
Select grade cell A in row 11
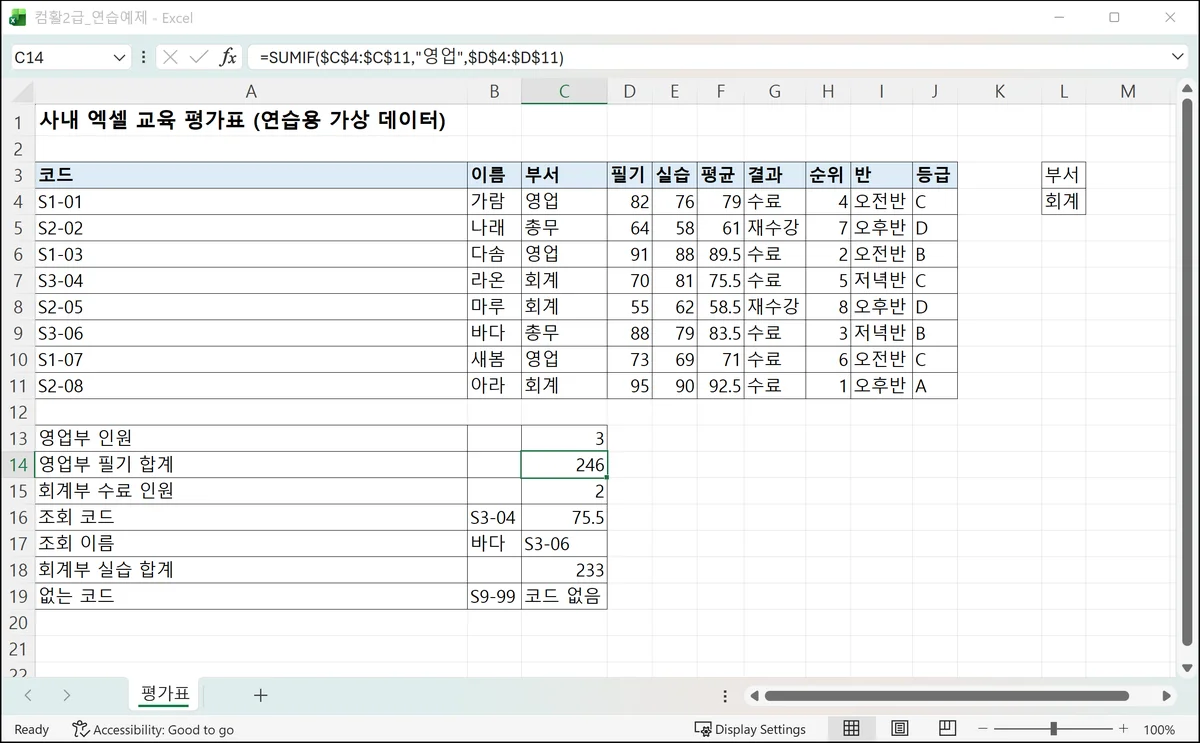934,385
